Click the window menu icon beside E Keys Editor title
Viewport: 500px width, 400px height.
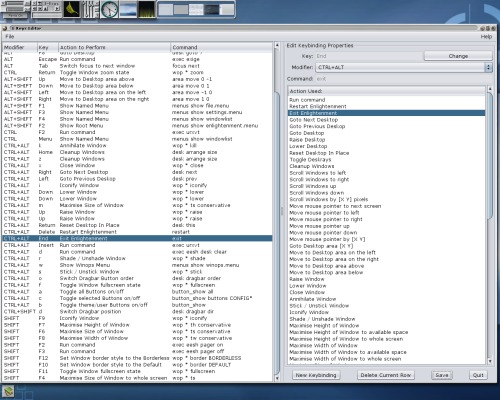[5, 28]
